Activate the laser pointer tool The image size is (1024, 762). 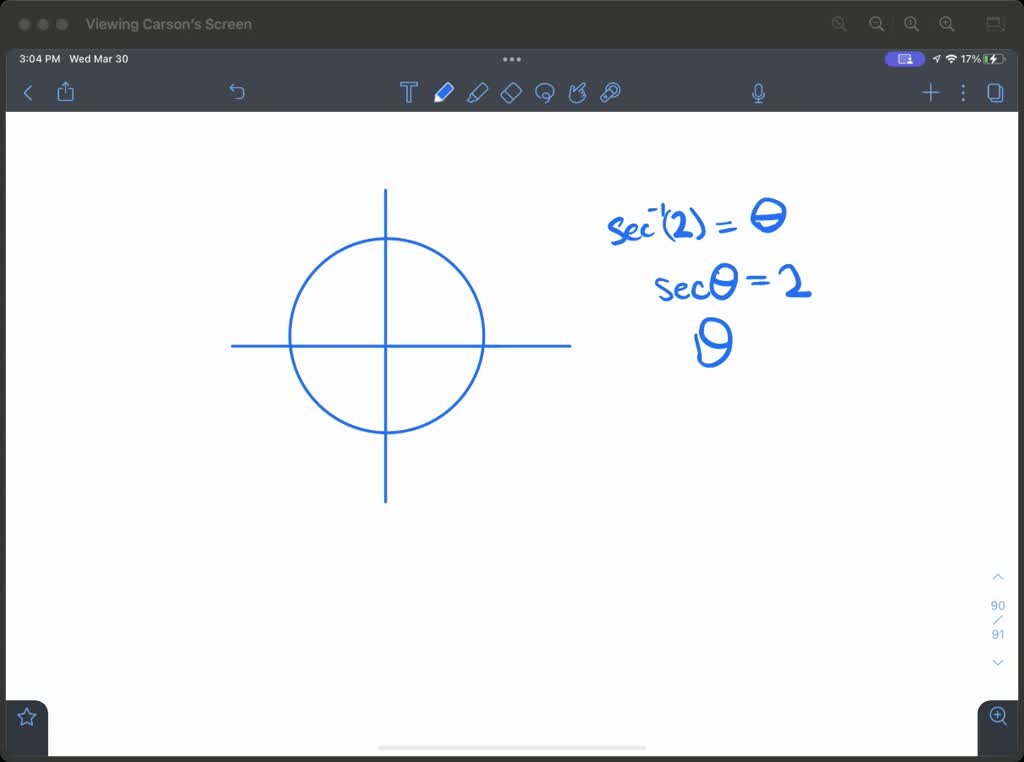pyautogui.click(x=610, y=92)
